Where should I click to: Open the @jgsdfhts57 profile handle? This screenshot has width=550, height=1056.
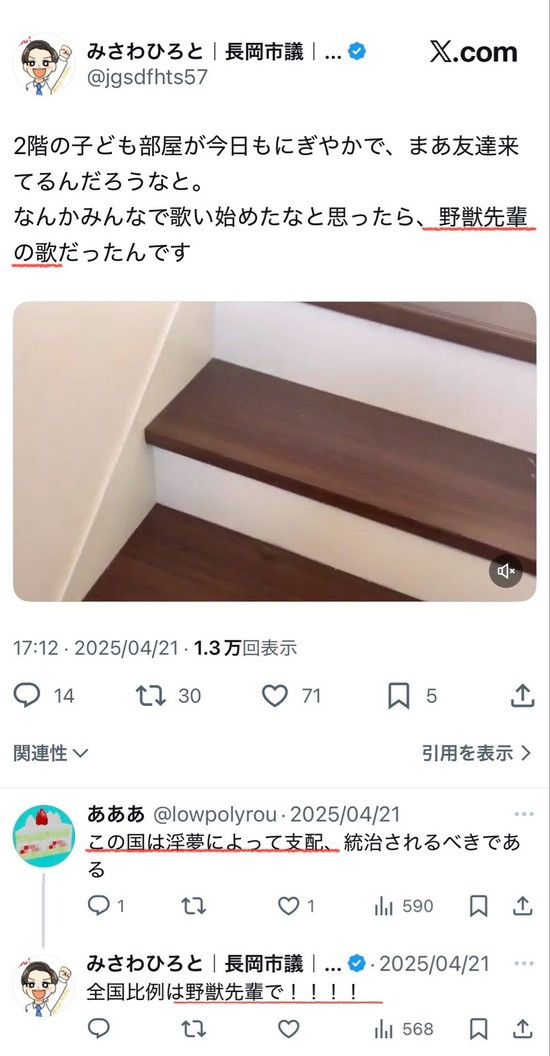(x=147, y=77)
